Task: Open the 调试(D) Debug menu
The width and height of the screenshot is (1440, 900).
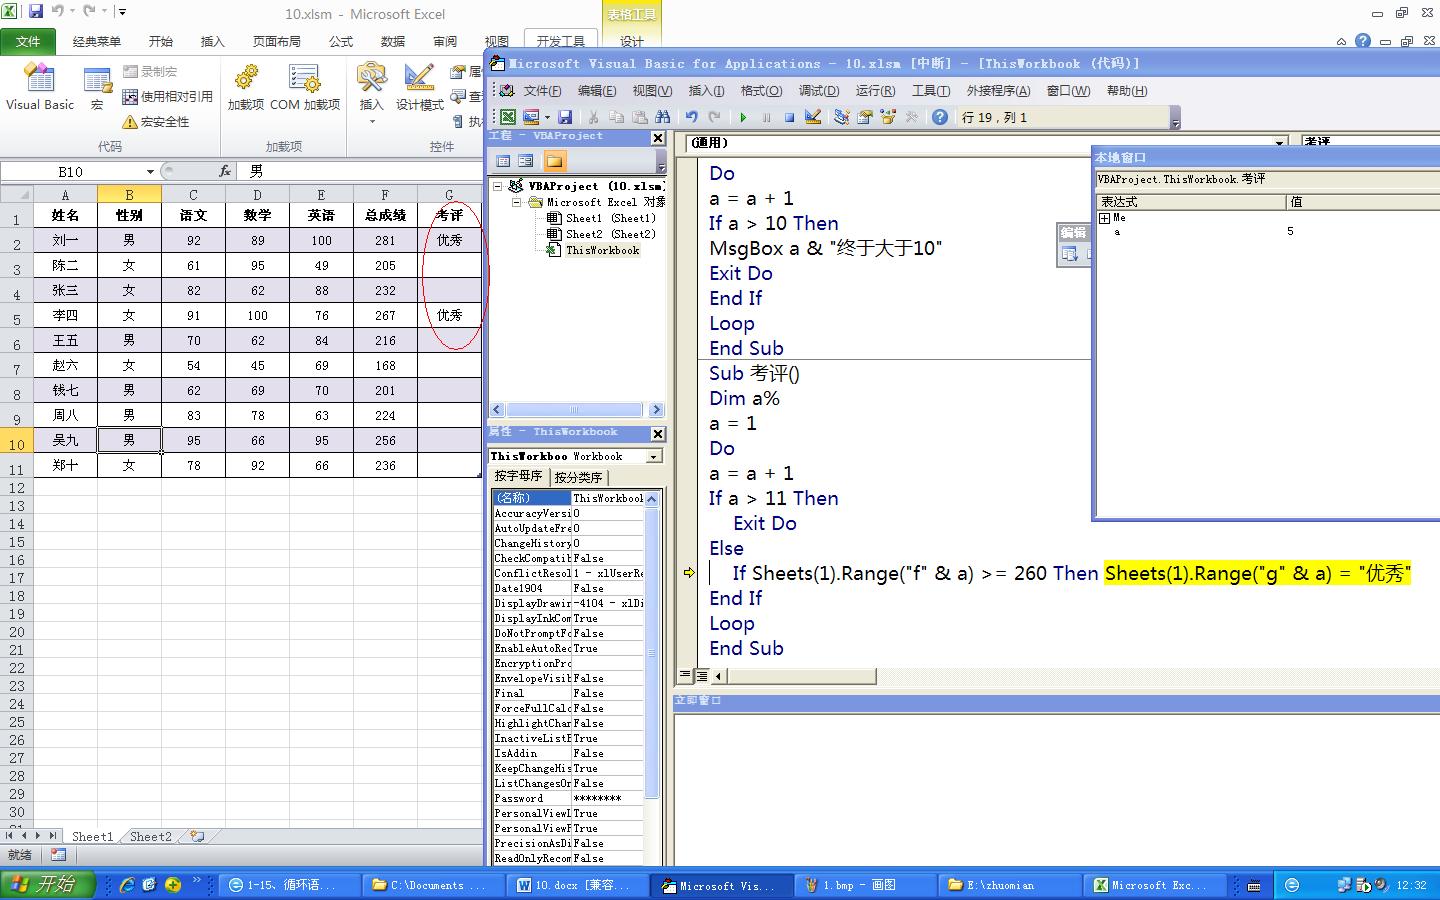Action: (818, 91)
